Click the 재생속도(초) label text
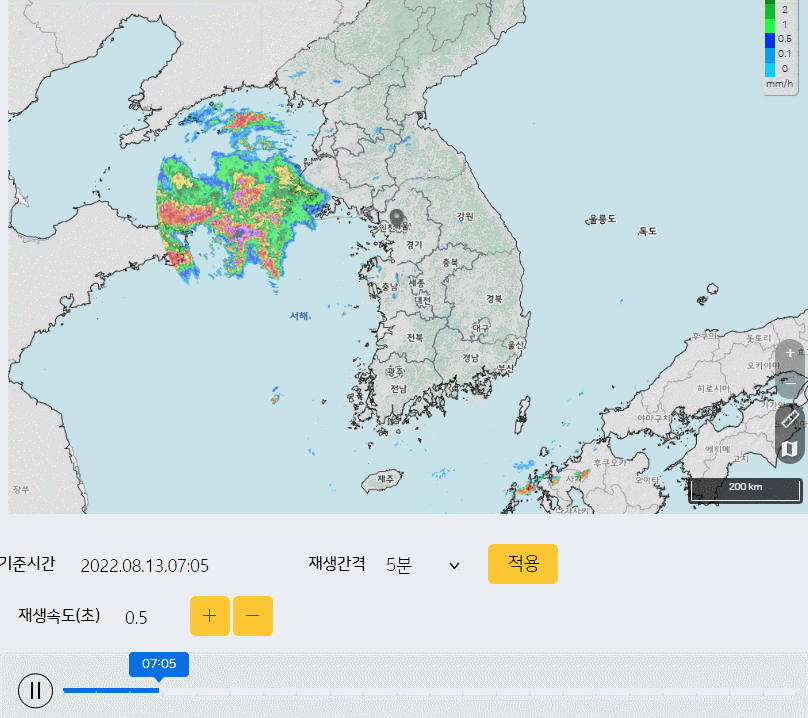This screenshot has height=718, width=808. pos(59,615)
